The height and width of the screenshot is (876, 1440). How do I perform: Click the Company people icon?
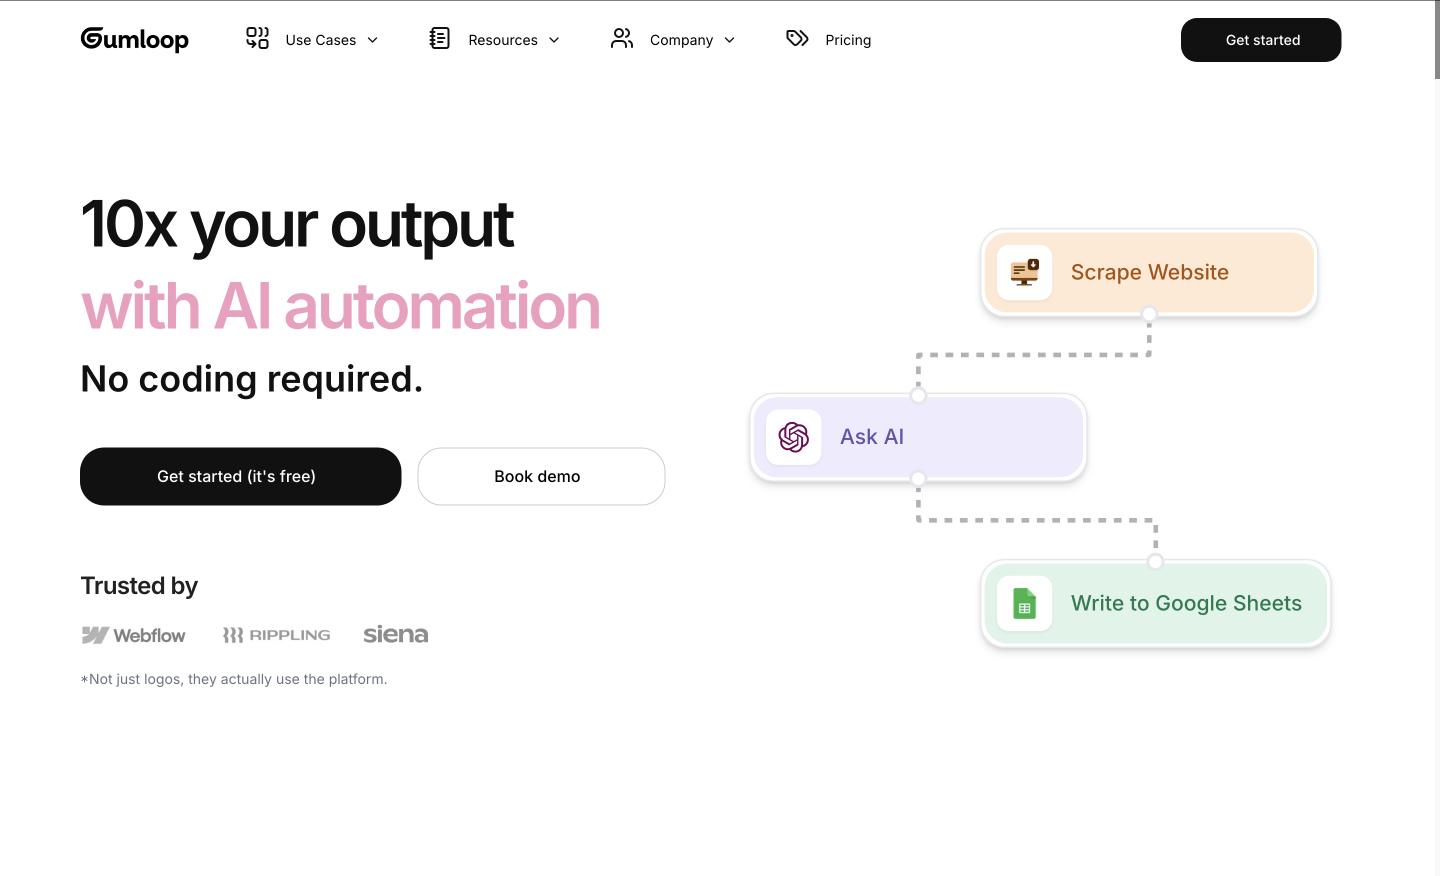622,38
